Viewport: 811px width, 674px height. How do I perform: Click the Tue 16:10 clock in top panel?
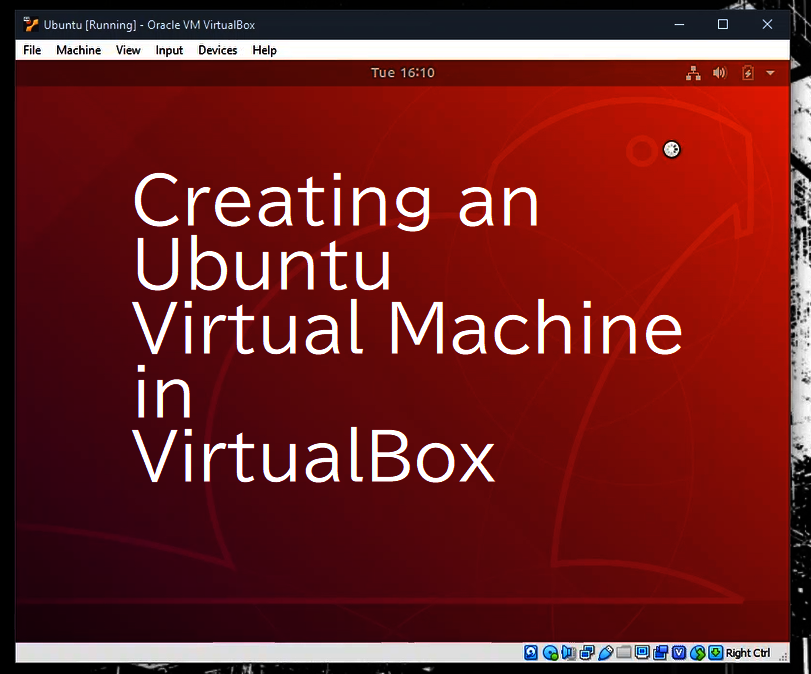click(x=402, y=72)
